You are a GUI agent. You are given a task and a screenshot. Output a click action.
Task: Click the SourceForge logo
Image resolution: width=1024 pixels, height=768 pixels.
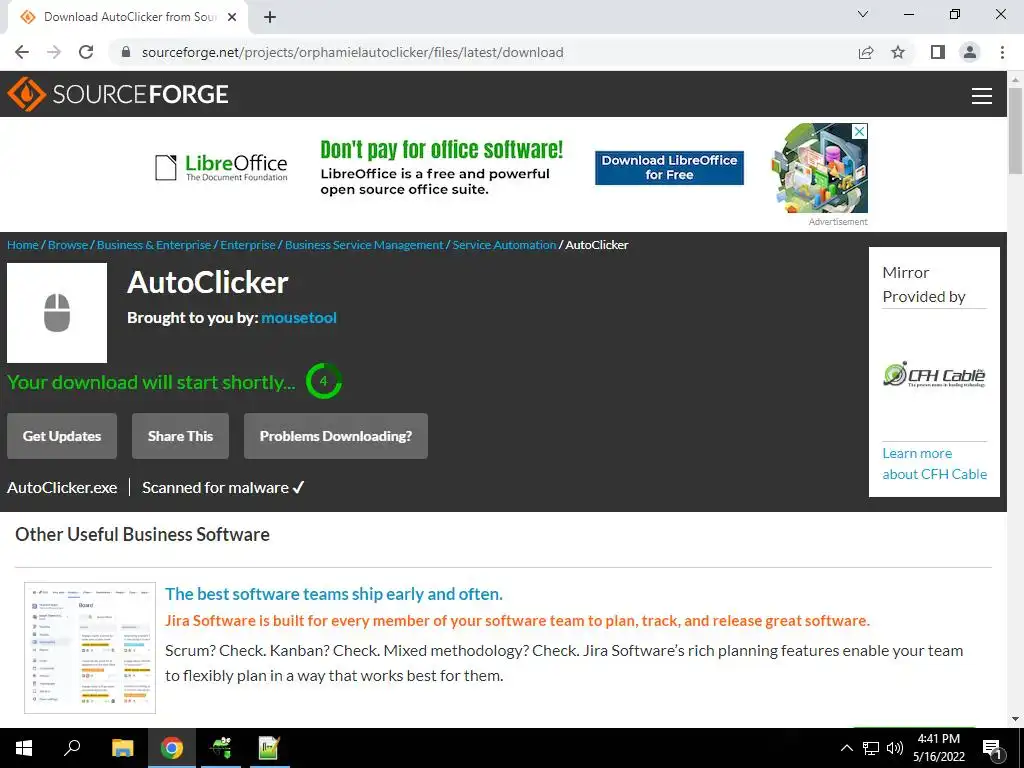pyautogui.click(x=118, y=94)
